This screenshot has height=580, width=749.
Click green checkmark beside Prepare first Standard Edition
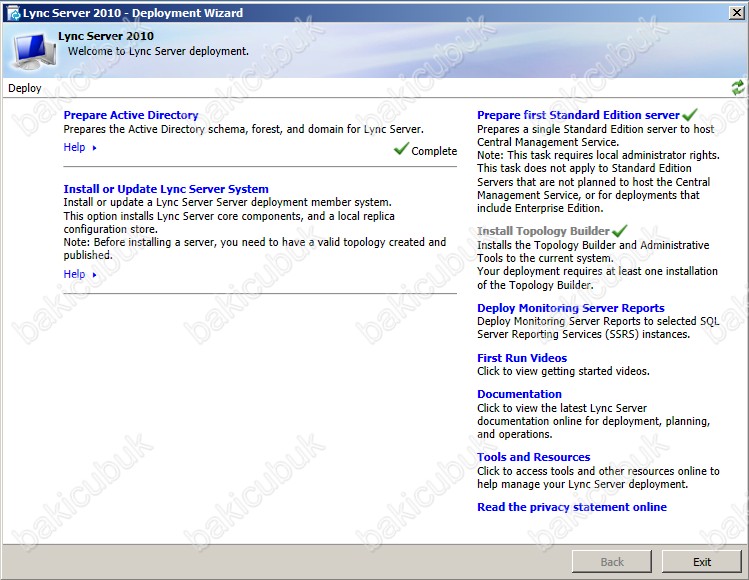pos(690,115)
